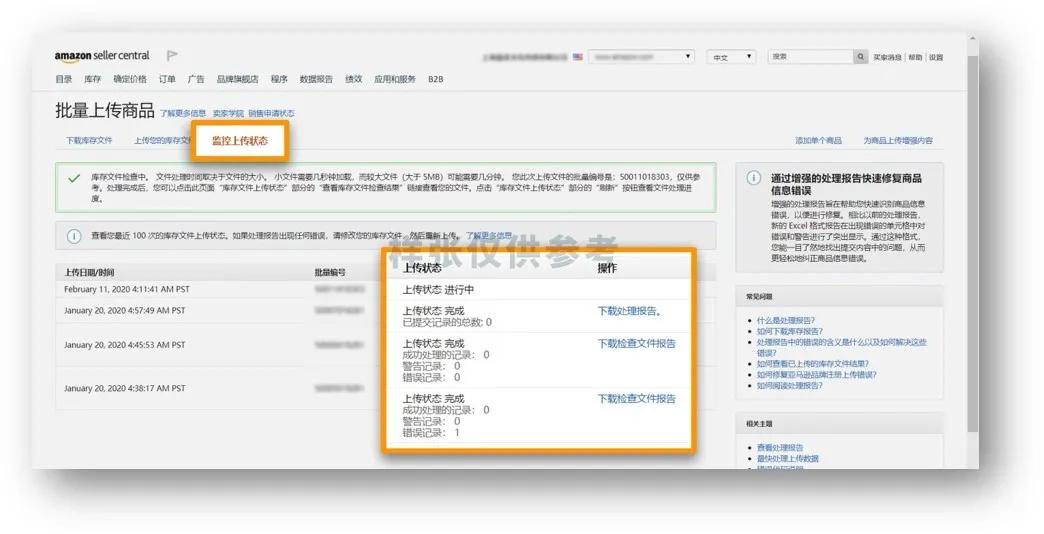Focus the 搜索 search field
Viewport: 1044px width, 534px height.
click(811, 57)
